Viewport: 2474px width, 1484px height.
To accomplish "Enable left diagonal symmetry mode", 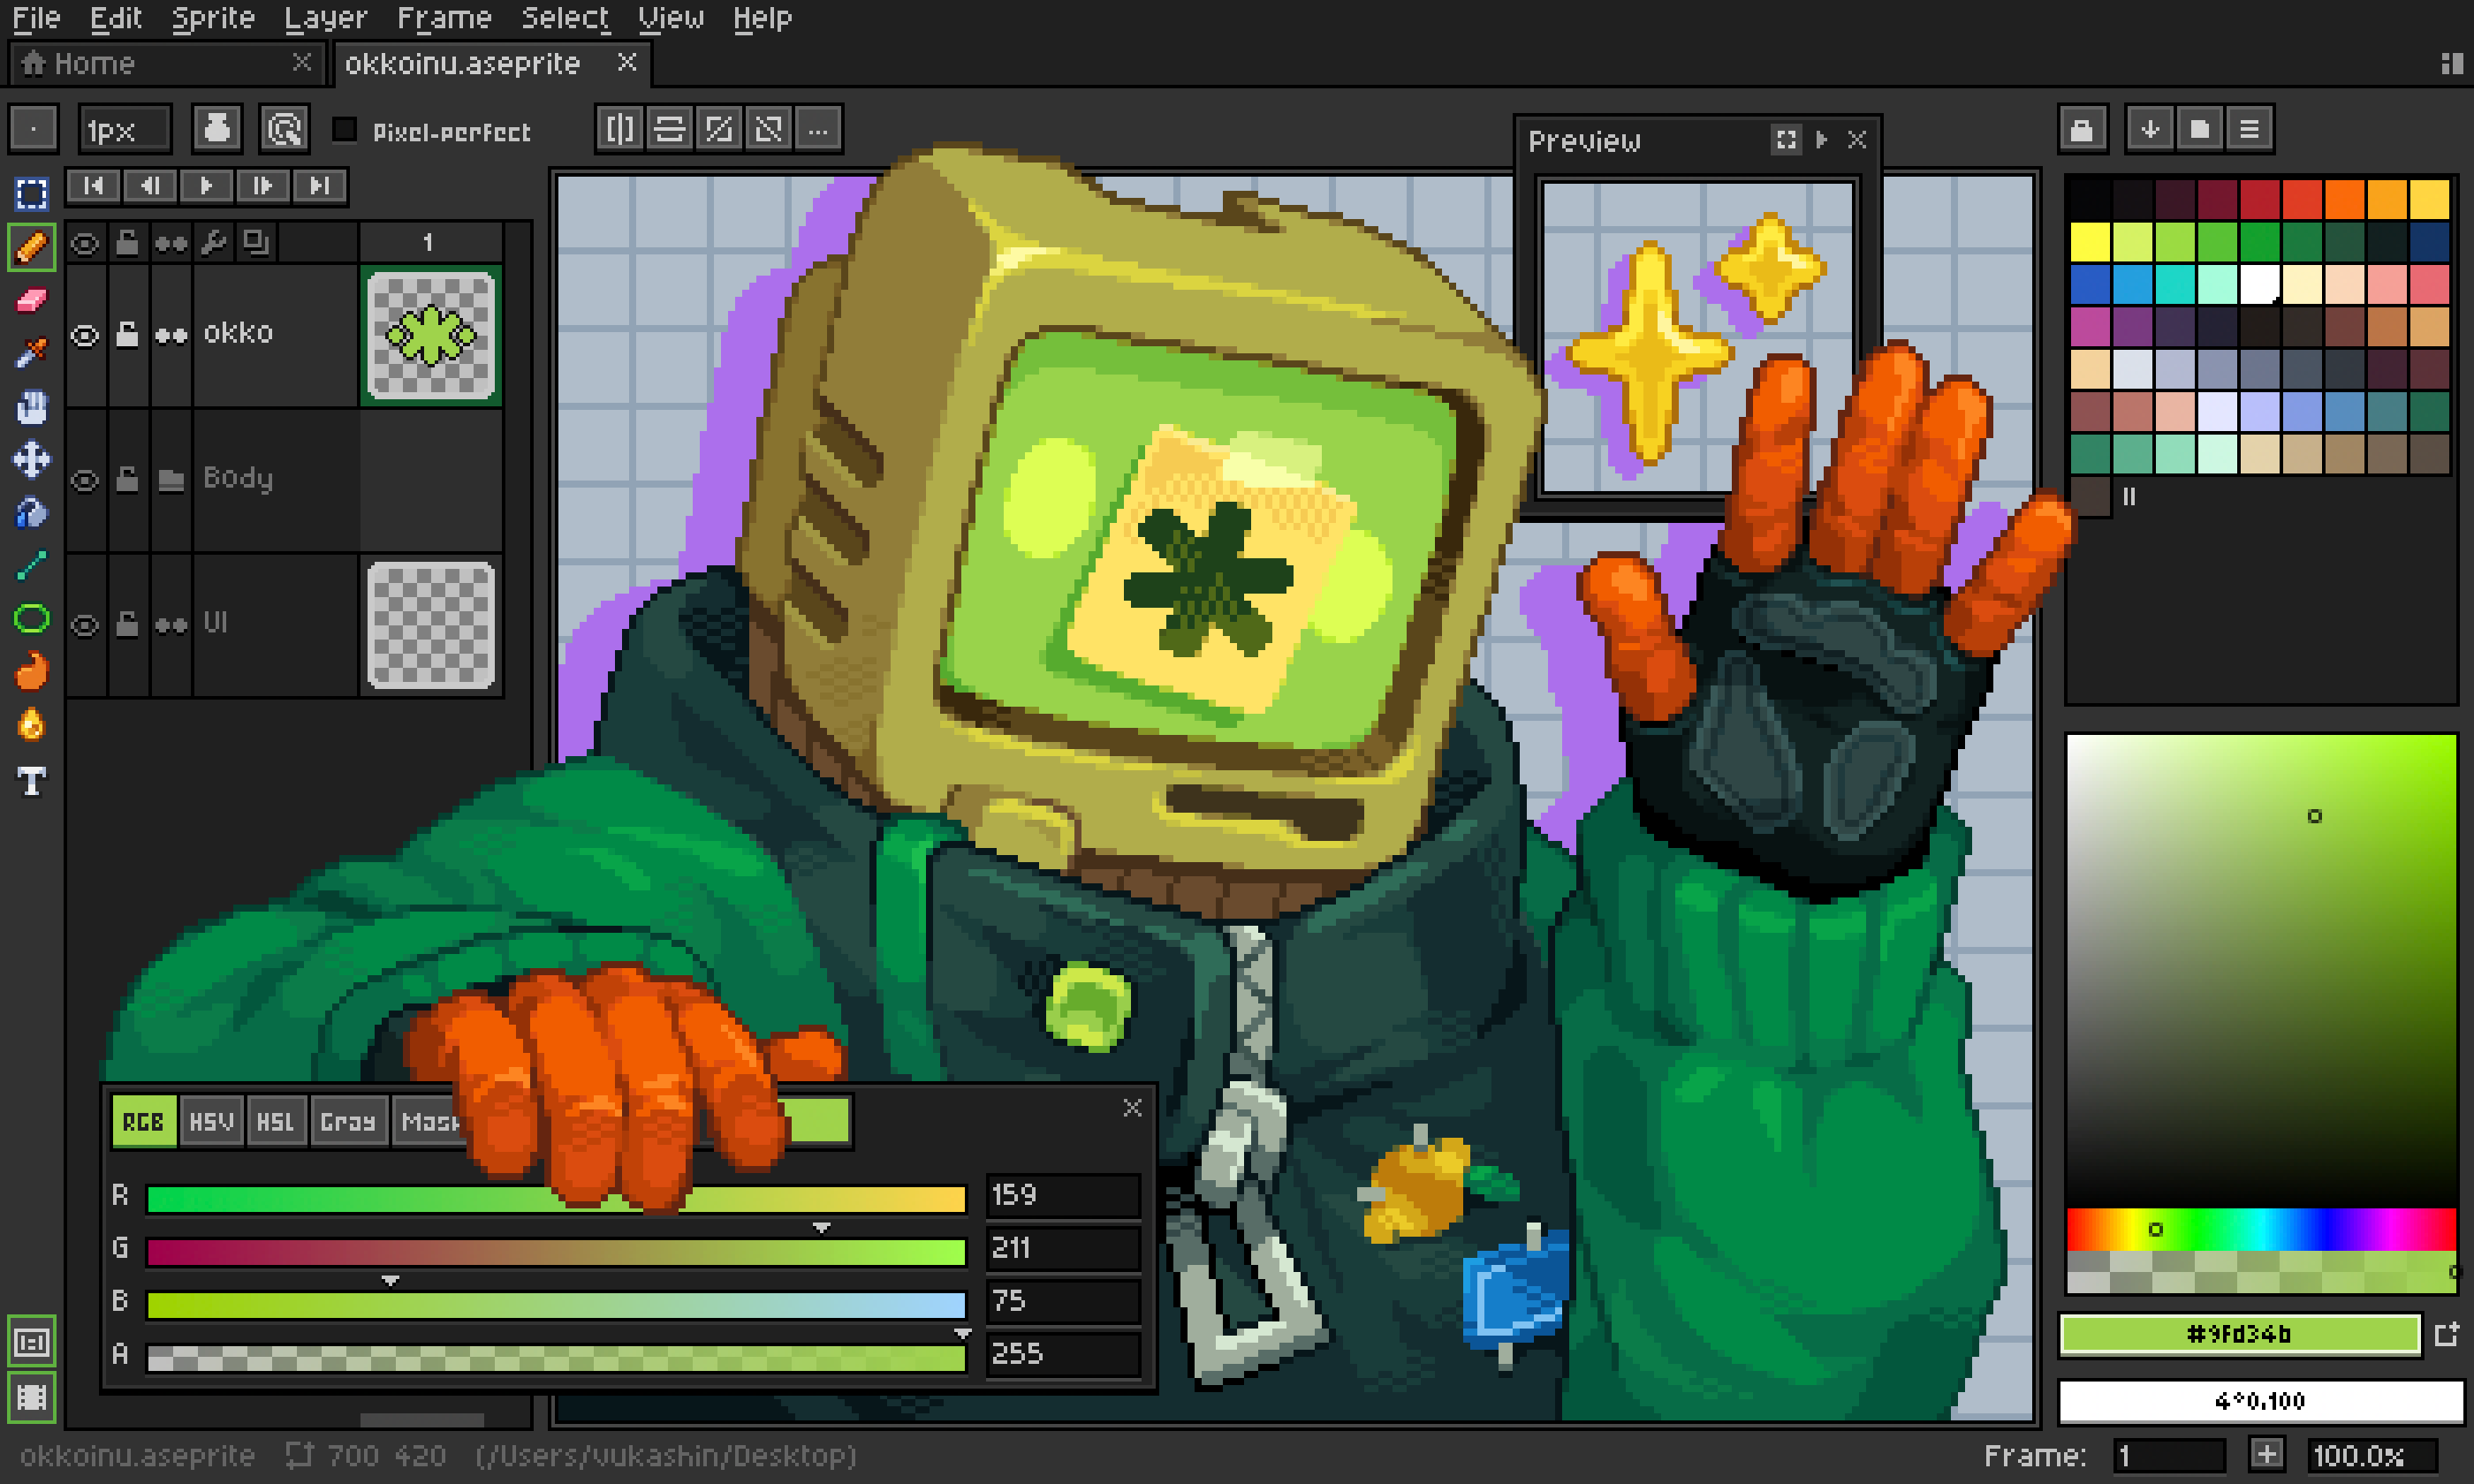I will 769,129.
